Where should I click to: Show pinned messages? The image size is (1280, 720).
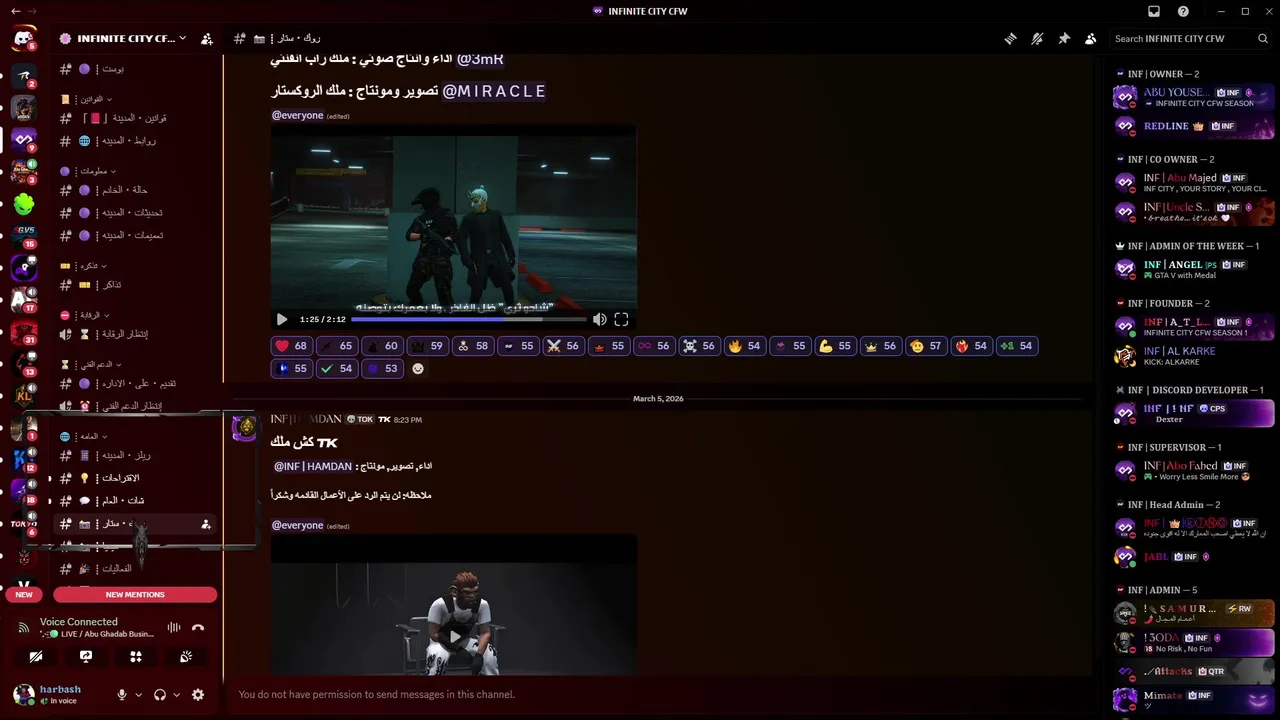[x=1064, y=39]
